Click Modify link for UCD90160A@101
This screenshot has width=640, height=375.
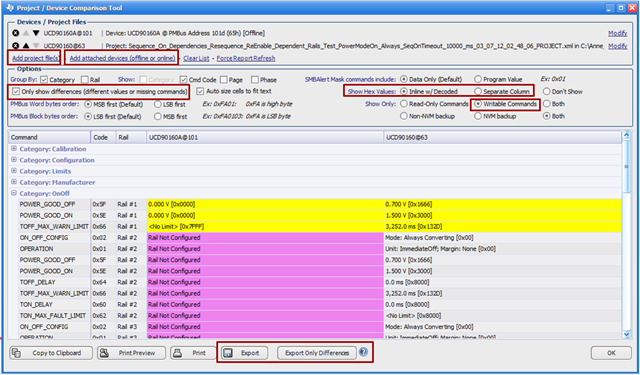point(618,33)
